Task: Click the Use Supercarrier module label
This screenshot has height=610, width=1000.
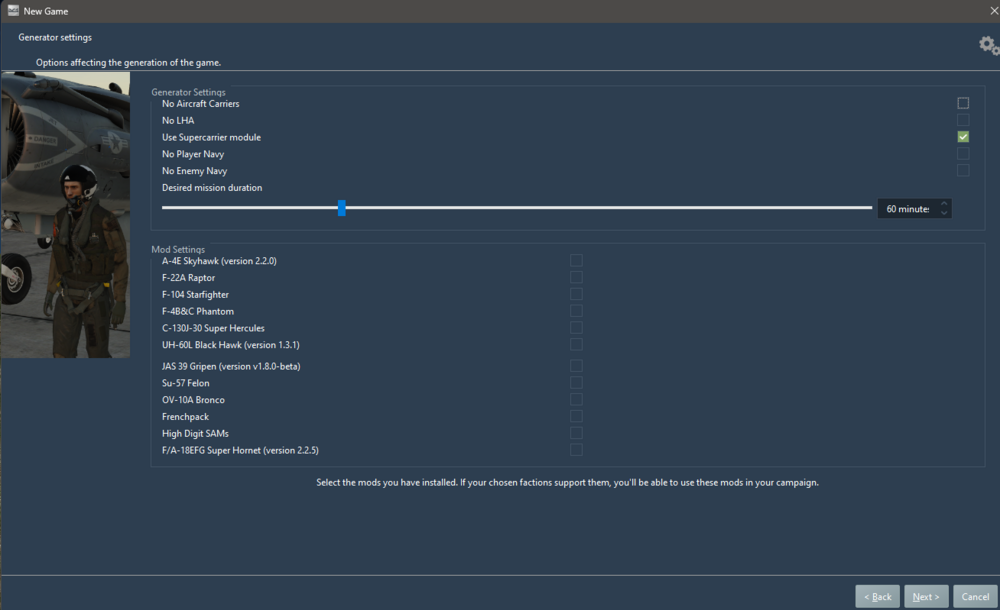Action: 211,137
